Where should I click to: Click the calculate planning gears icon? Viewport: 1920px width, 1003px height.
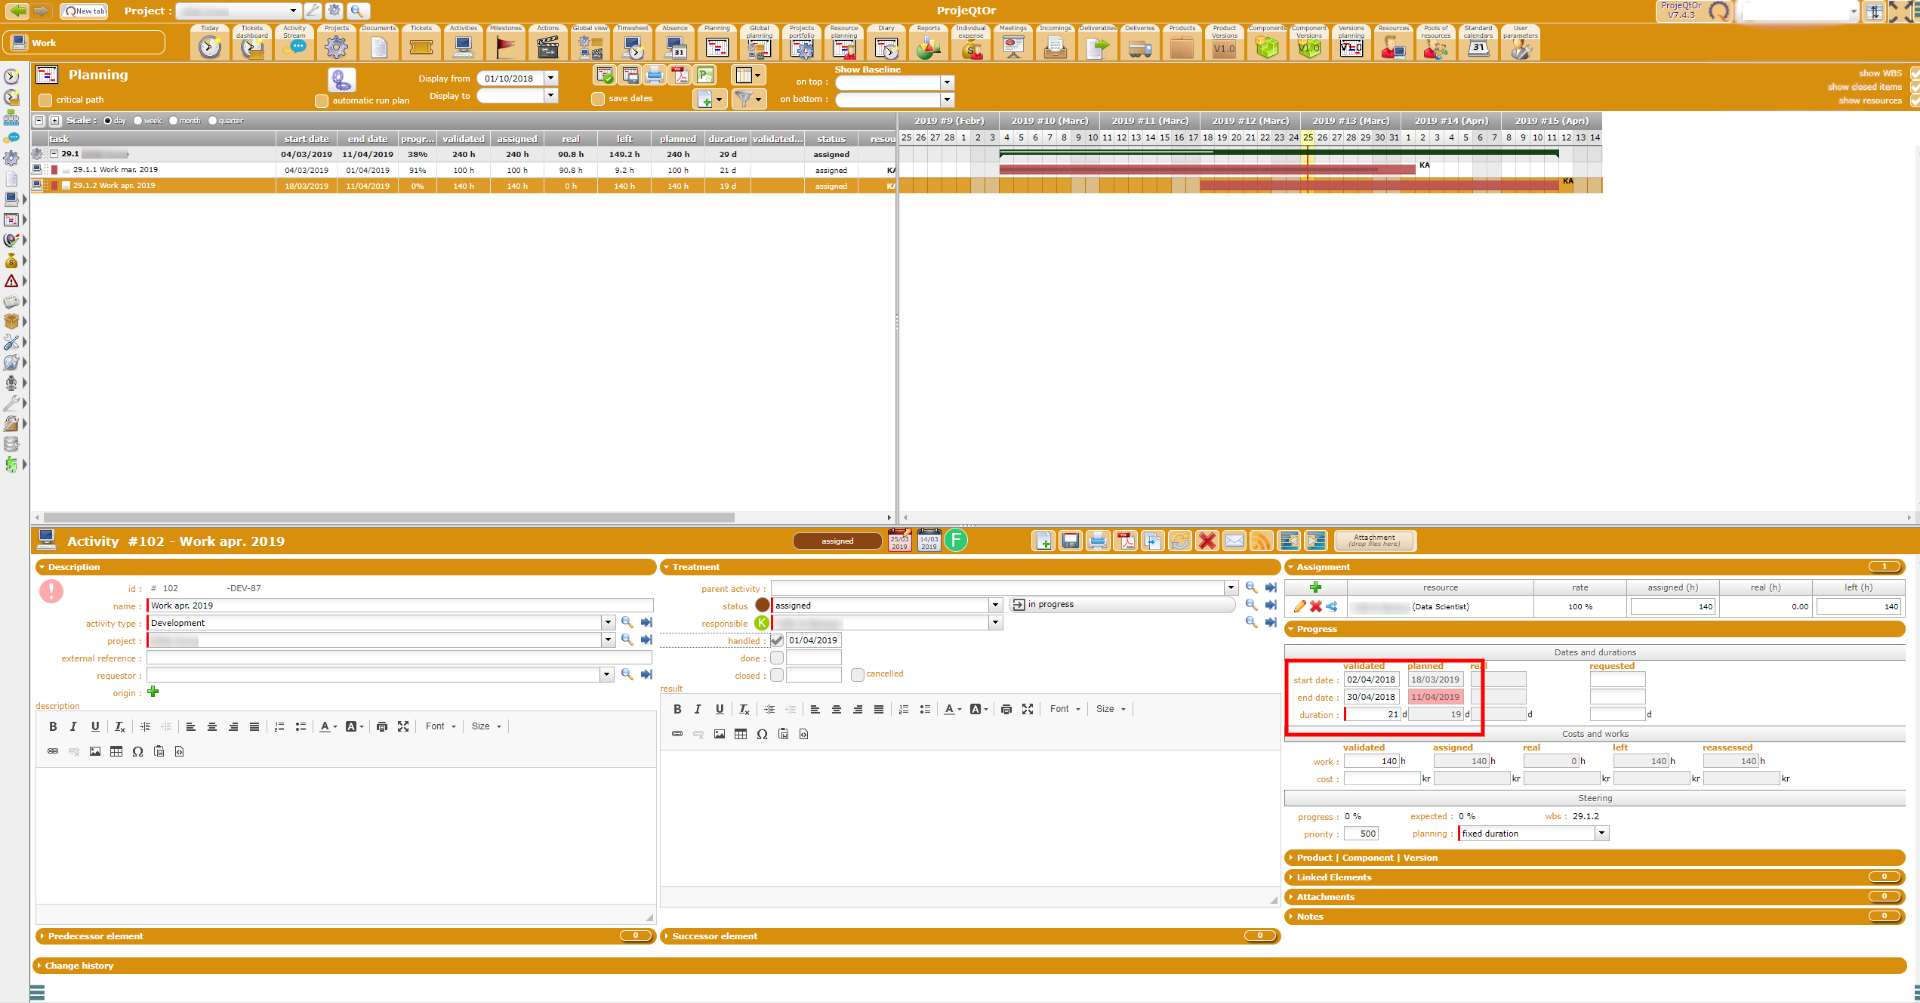click(342, 79)
